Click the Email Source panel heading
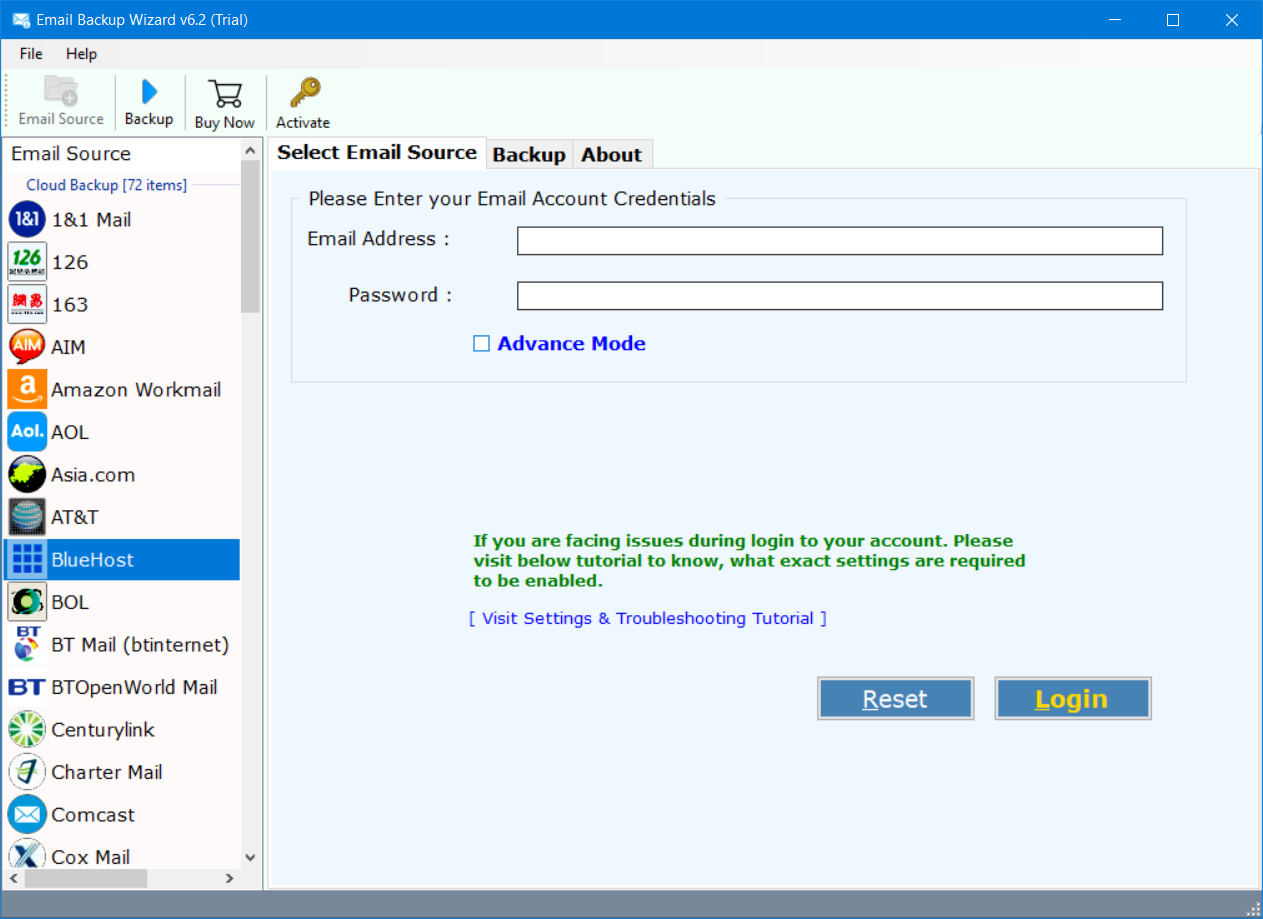 [x=71, y=154]
